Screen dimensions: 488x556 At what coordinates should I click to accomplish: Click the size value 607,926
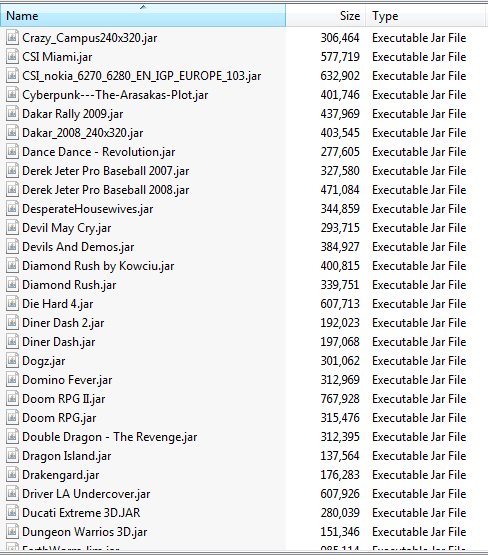point(340,494)
